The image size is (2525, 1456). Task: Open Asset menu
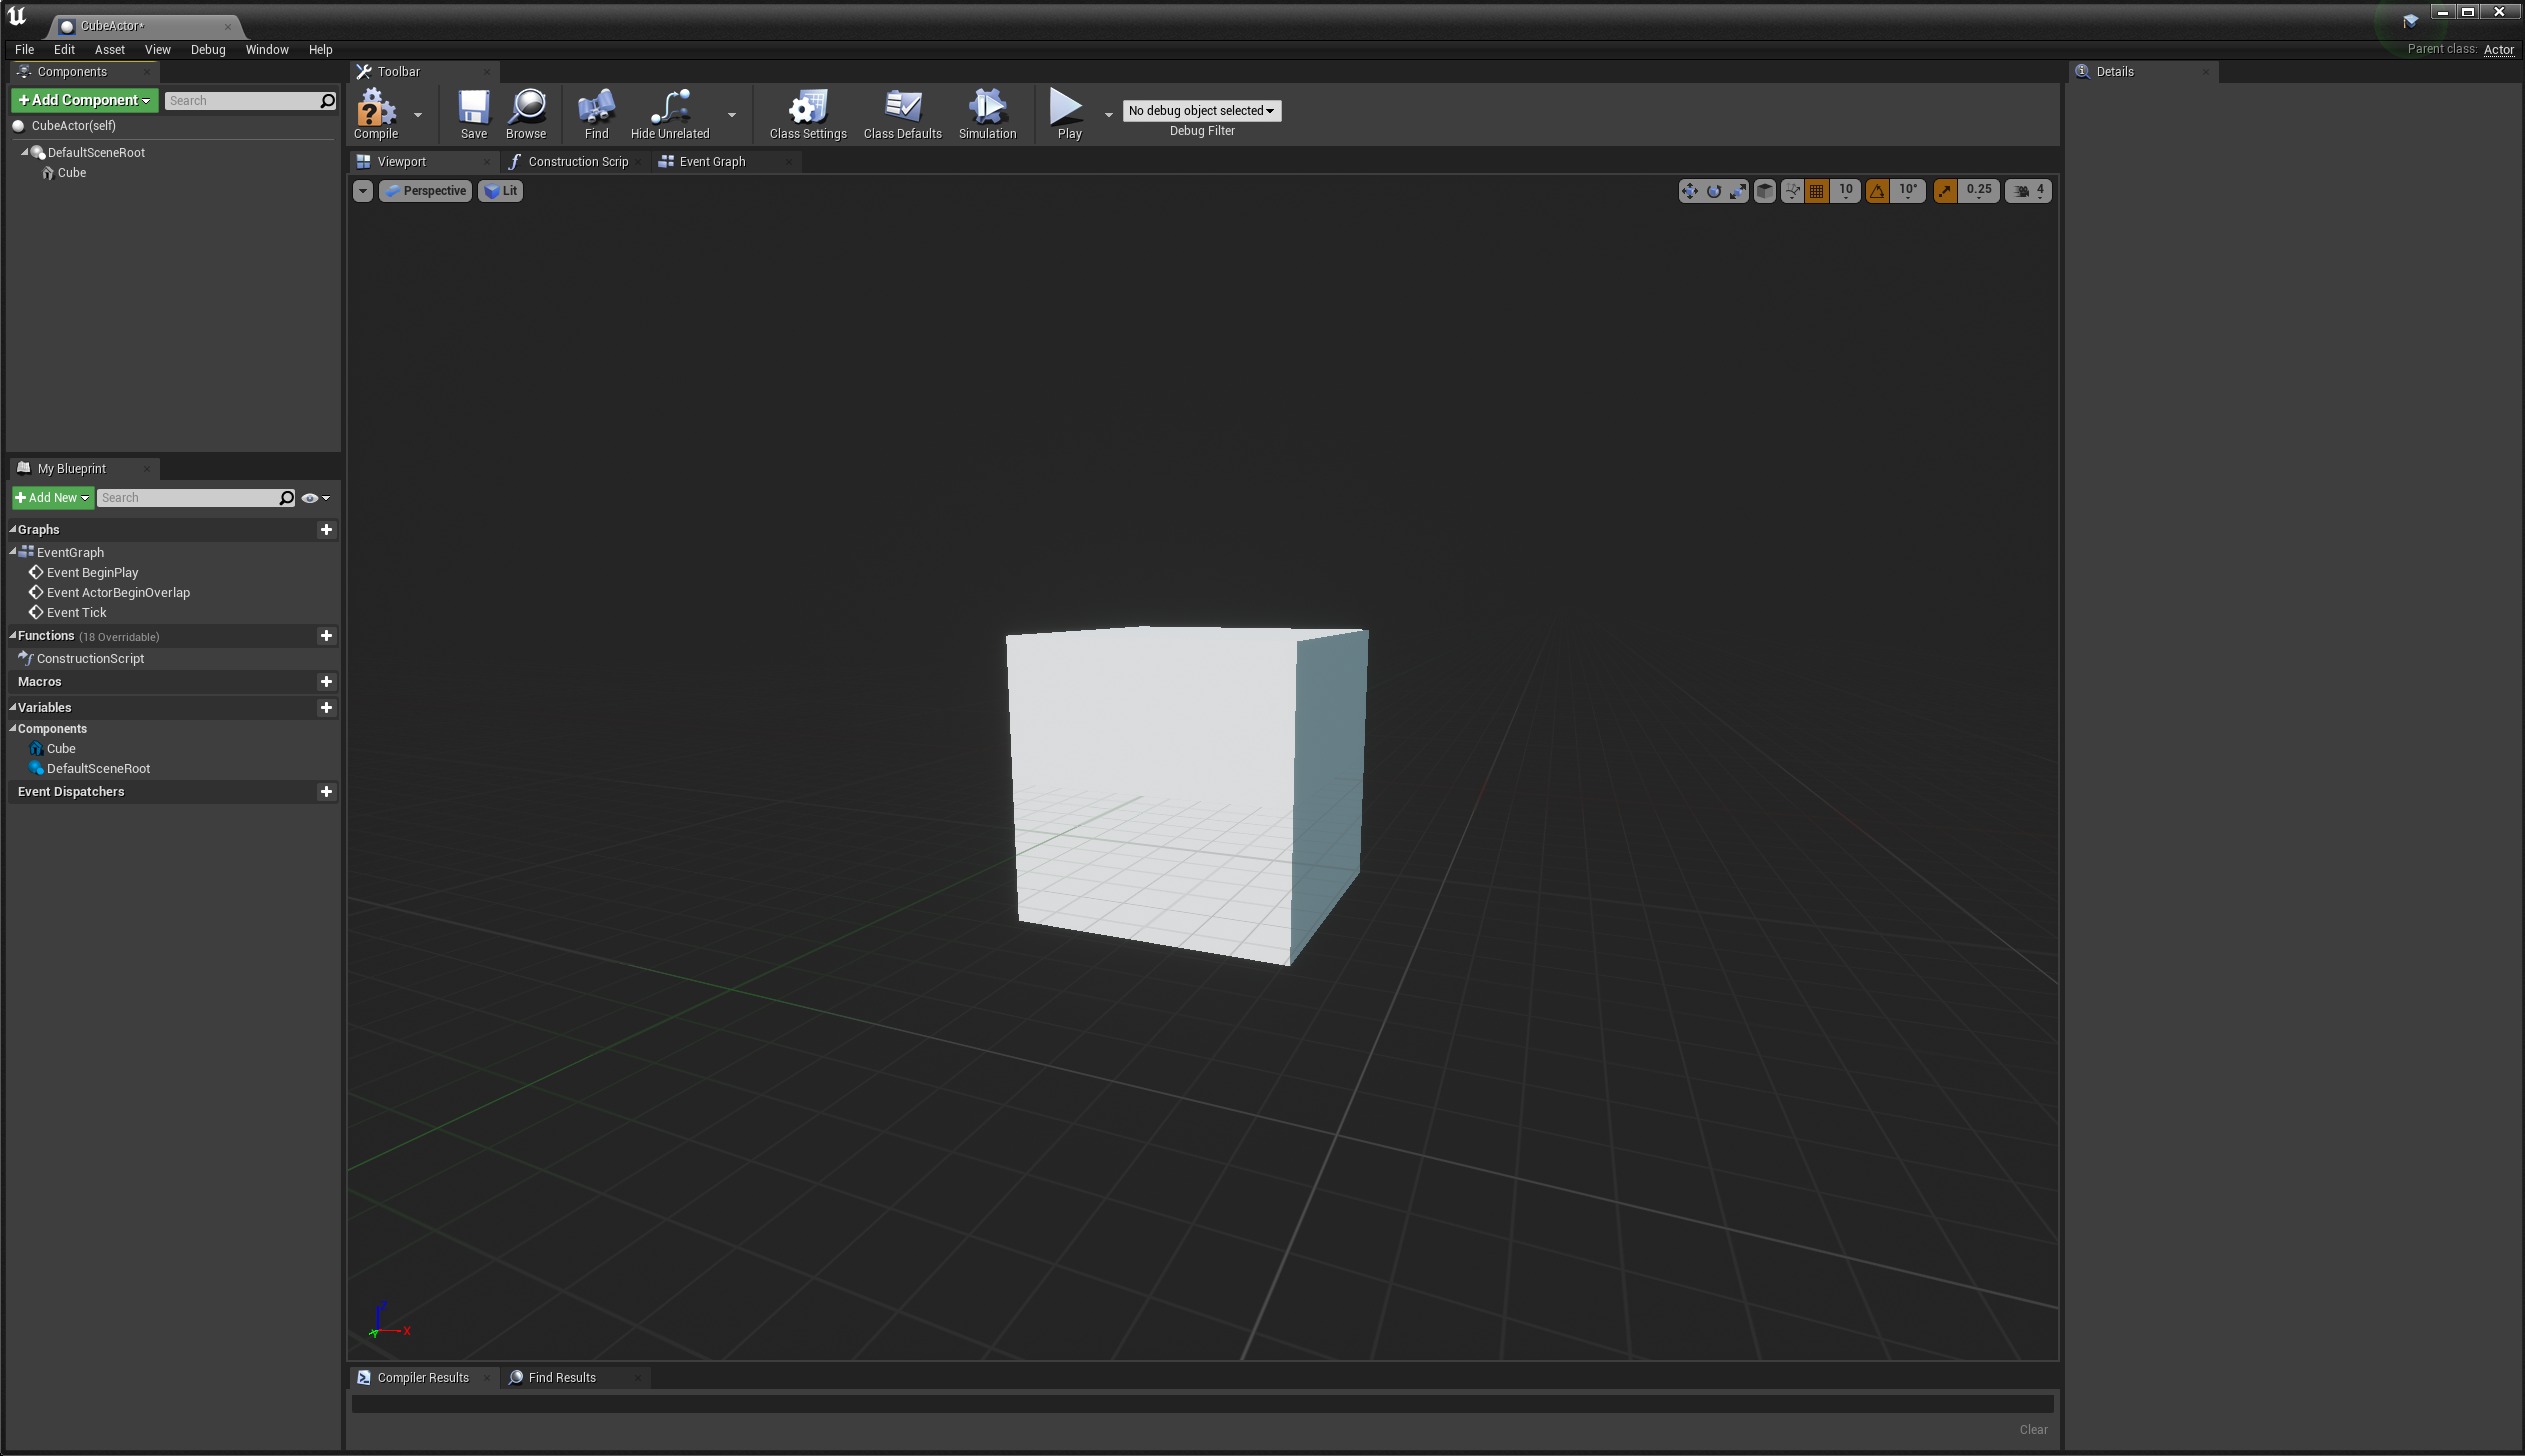tap(110, 50)
